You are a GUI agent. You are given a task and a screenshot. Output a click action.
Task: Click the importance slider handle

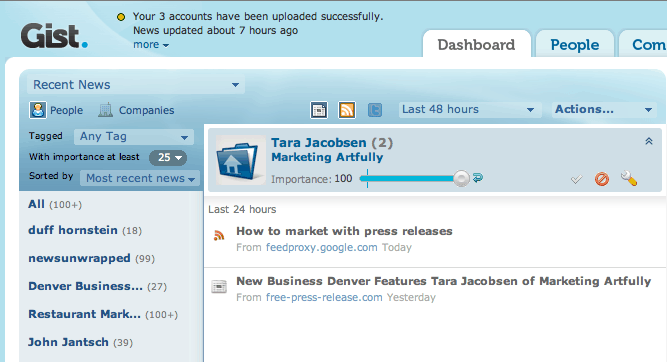(461, 179)
